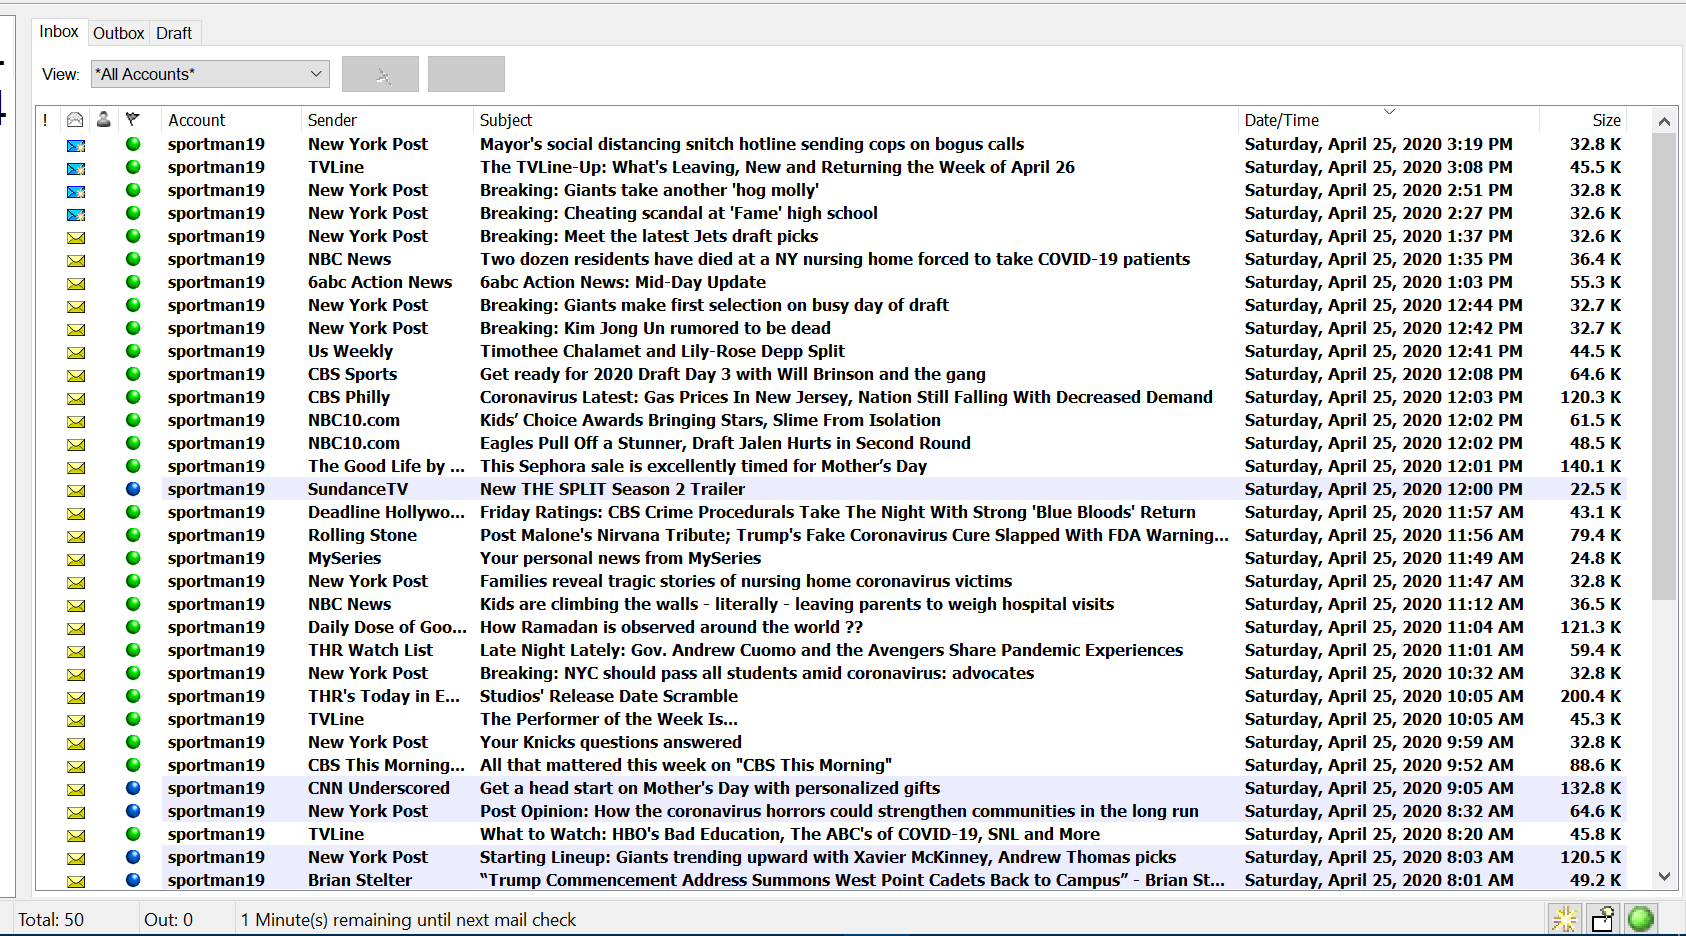This screenshot has width=1686, height=936.
Task: Click green status dot of Us Weekly mail
Action: click(x=133, y=351)
